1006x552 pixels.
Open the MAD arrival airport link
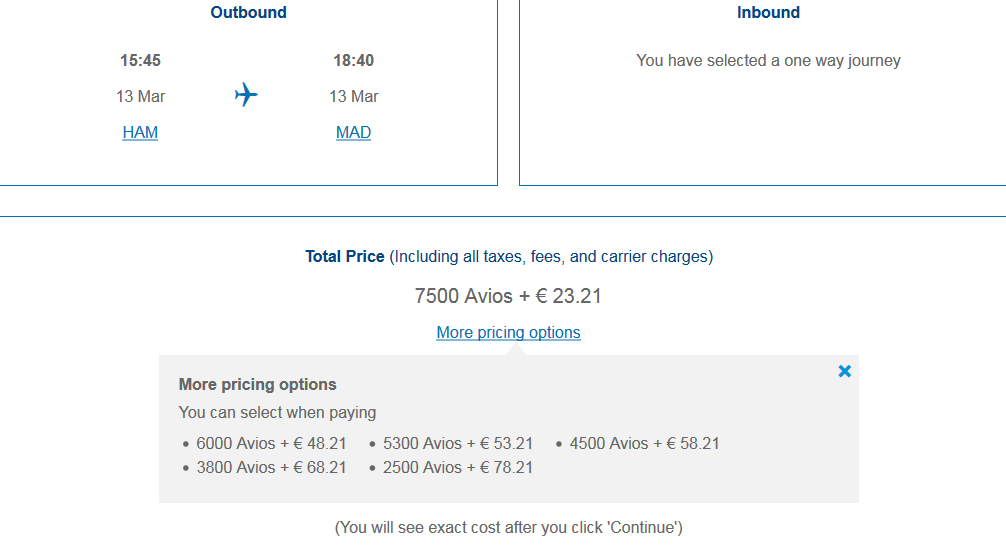[353, 132]
